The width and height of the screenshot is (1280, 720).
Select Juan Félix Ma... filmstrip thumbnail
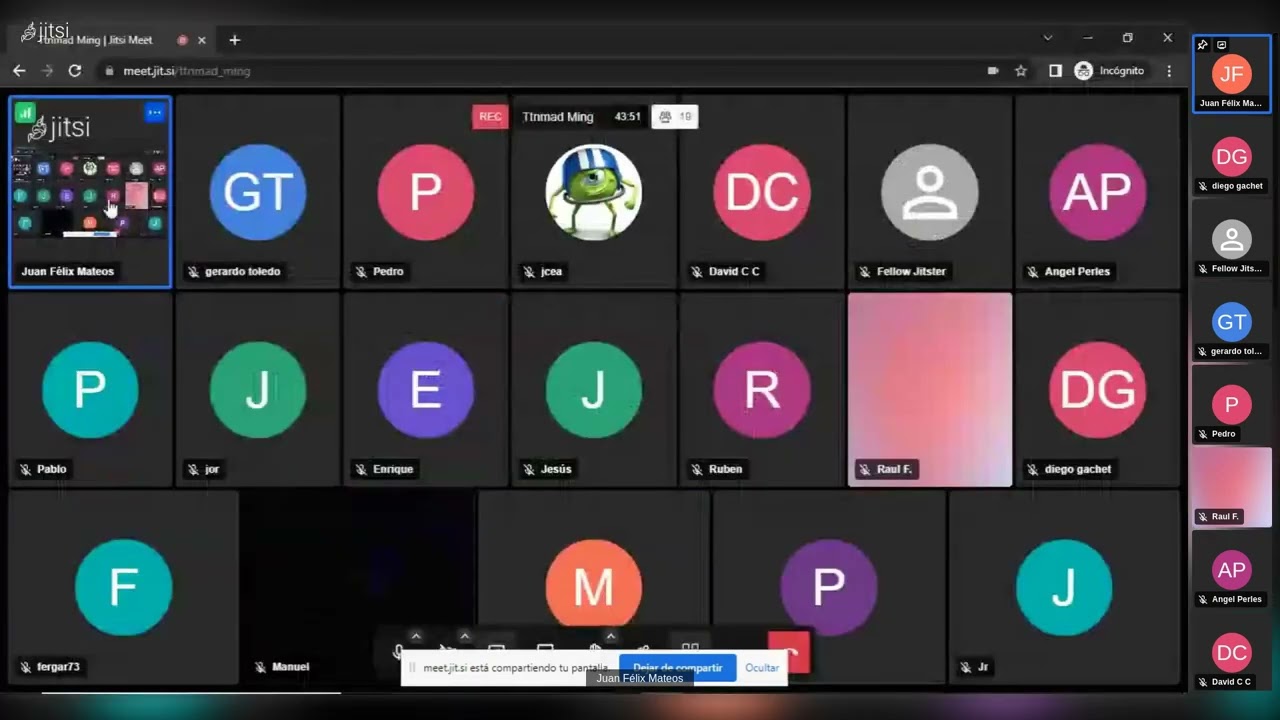pos(1232,74)
